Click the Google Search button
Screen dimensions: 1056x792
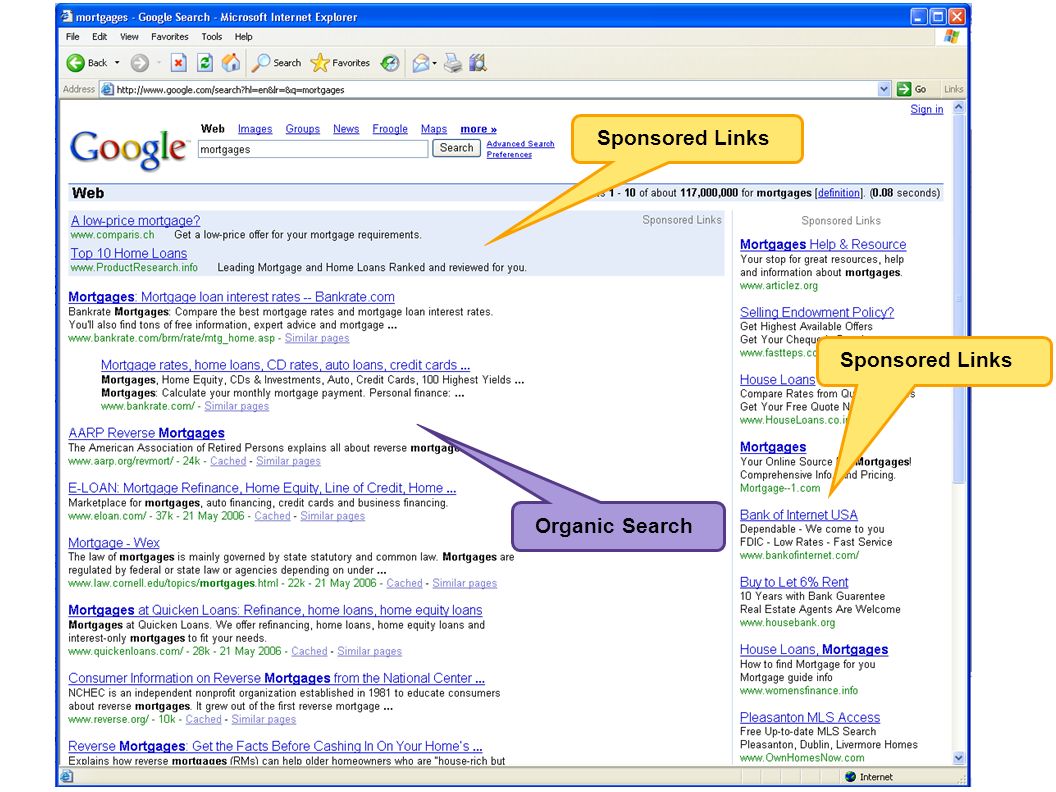(457, 148)
